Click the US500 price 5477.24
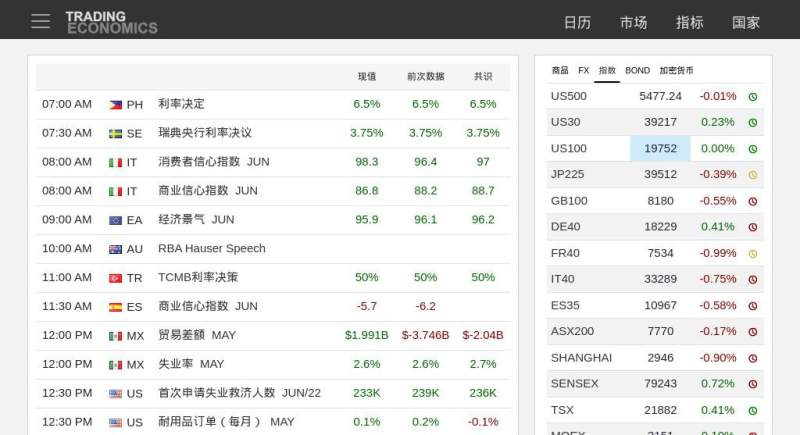 pyautogui.click(x=660, y=96)
